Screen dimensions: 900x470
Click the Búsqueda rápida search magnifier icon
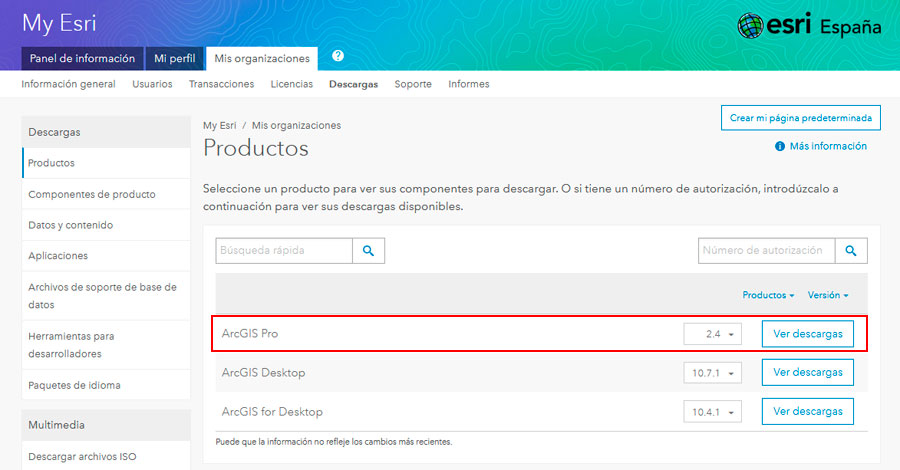(368, 251)
